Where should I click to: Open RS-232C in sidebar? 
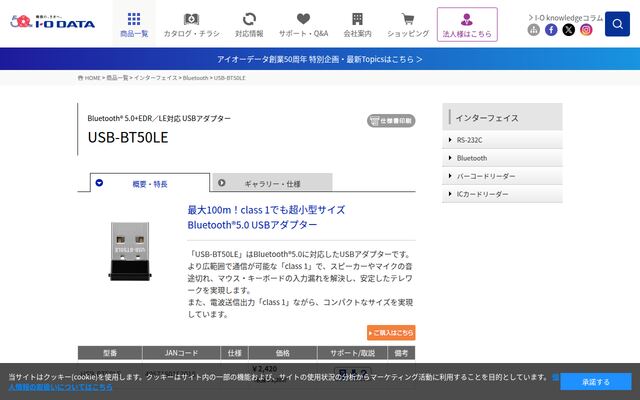pos(502,140)
